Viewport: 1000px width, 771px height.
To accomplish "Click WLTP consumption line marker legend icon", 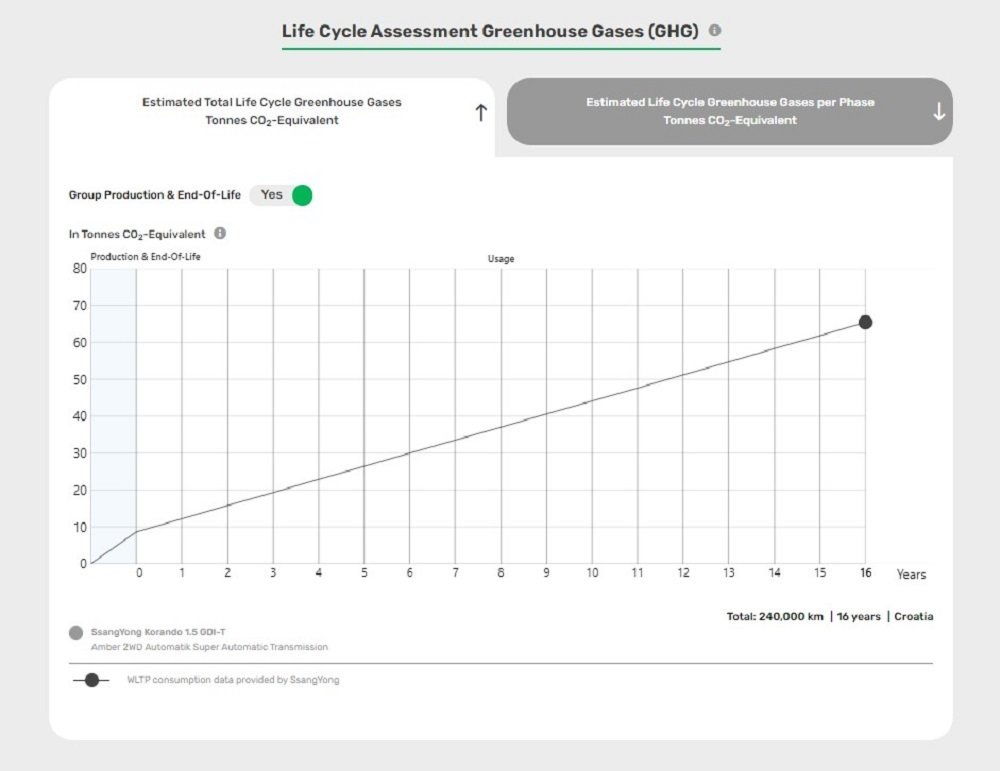I will (91, 680).
